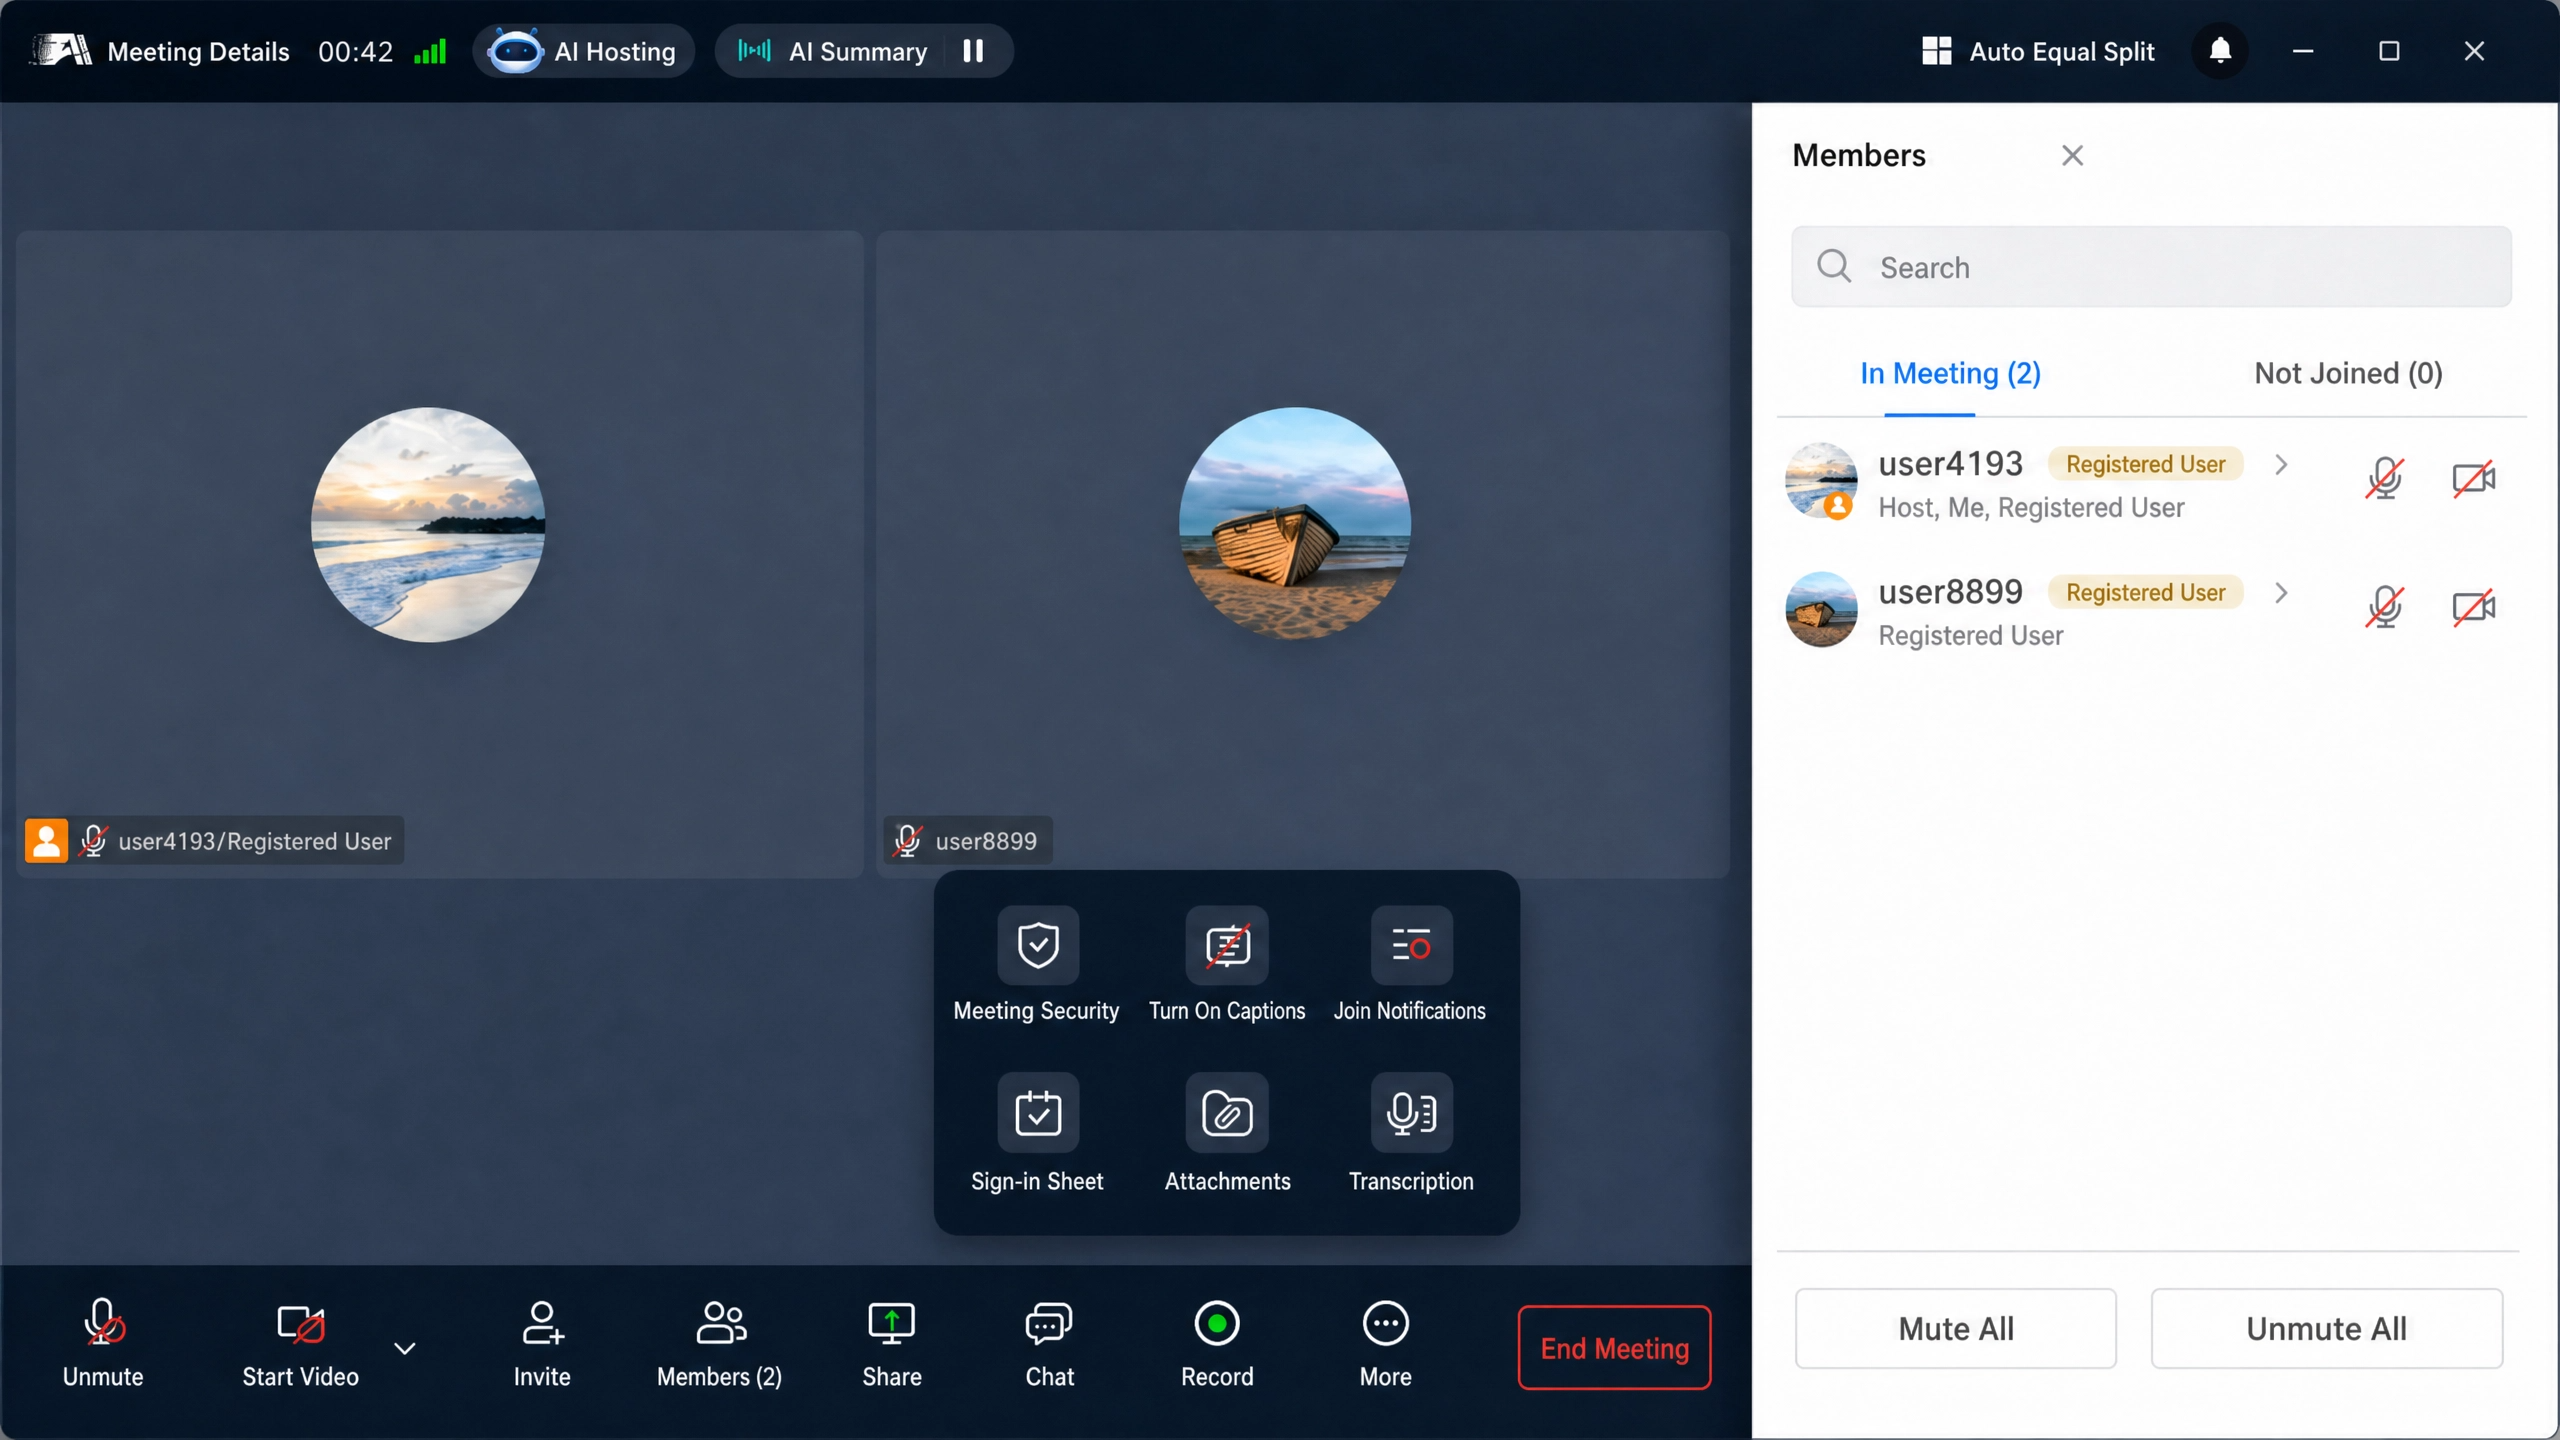
Task: Pause the AI Summary
Action: pyautogui.click(x=973, y=51)
